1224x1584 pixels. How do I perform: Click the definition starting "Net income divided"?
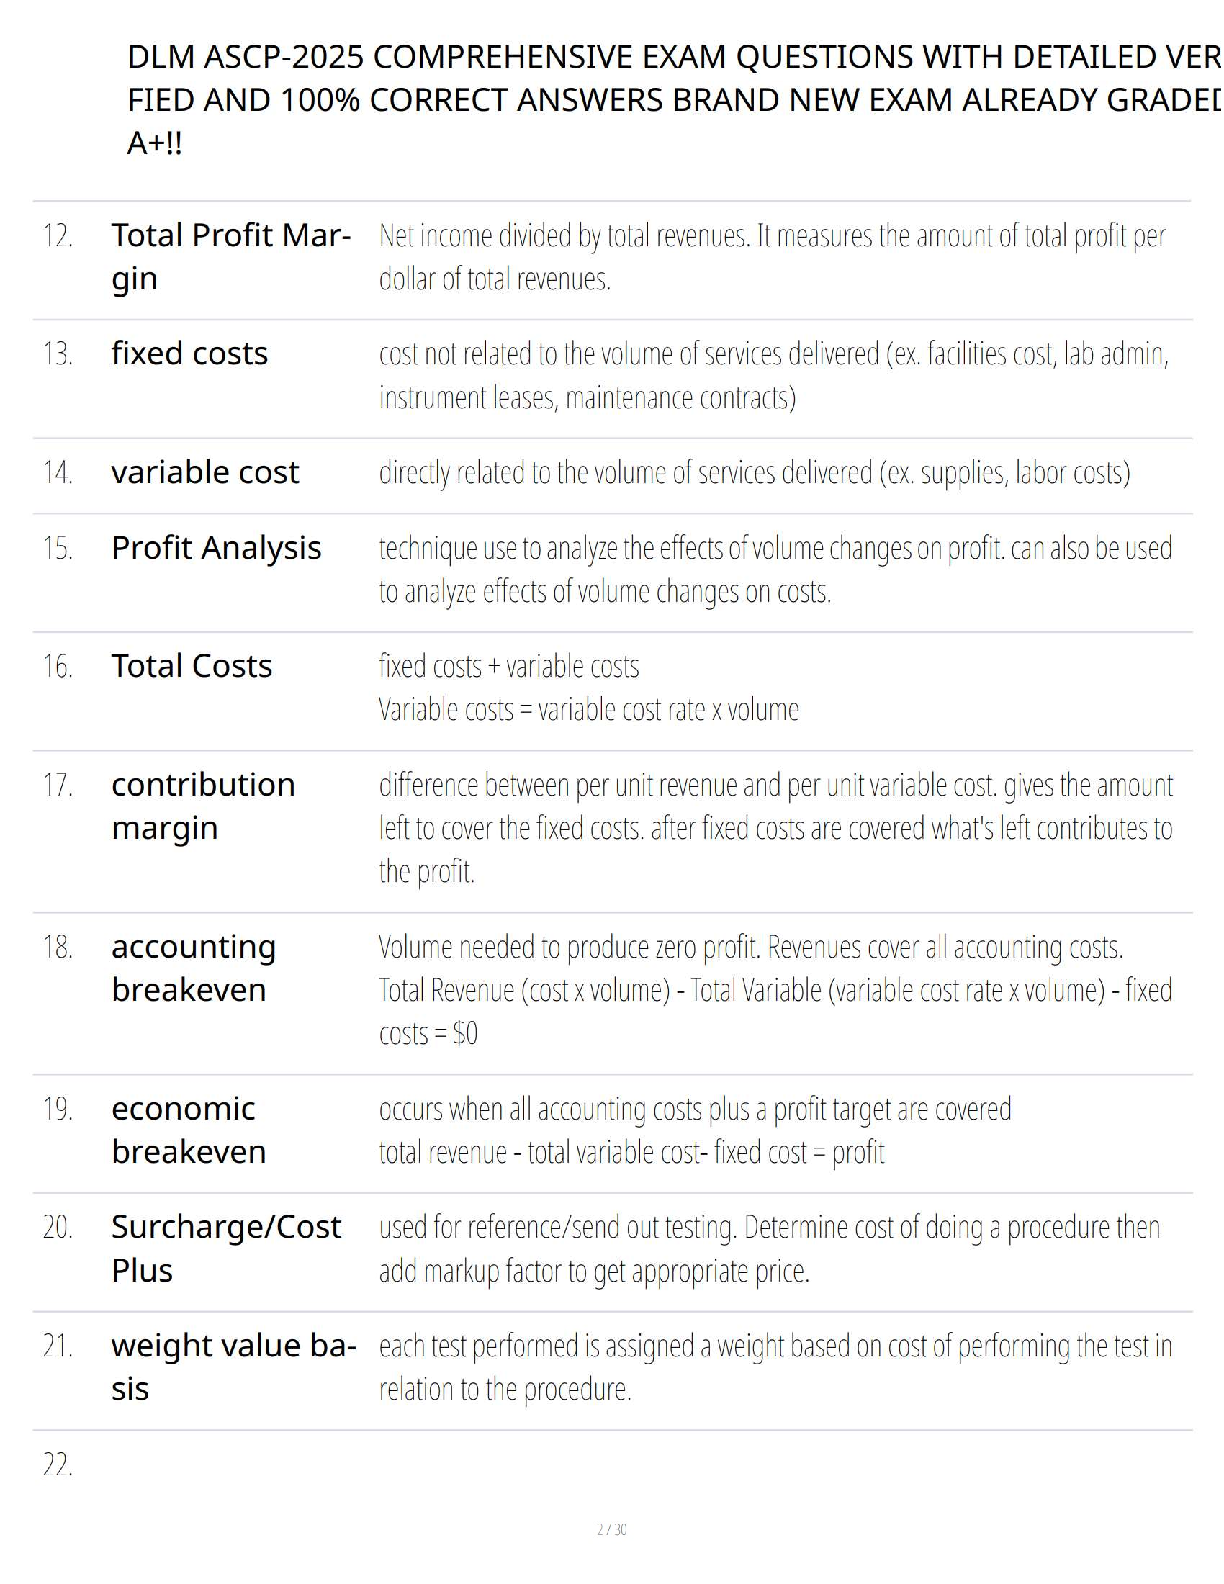click(x=771, y=257)
